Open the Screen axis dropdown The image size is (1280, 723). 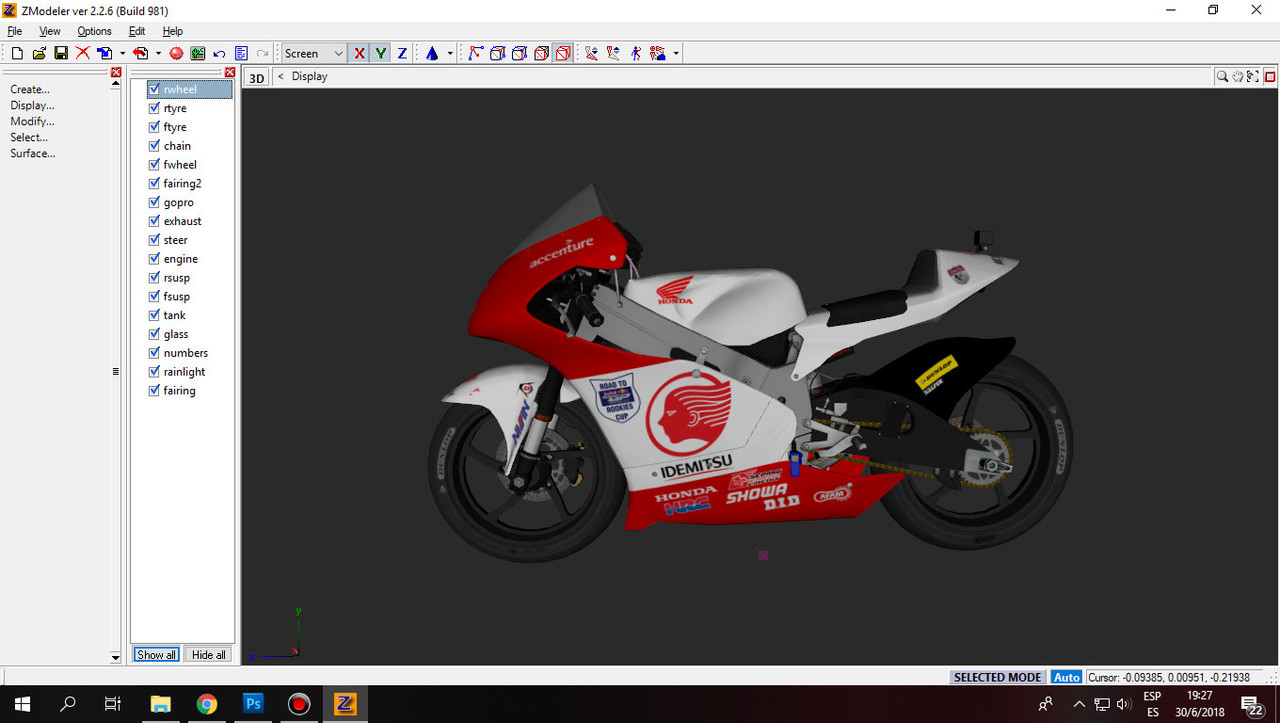point(314,53)
